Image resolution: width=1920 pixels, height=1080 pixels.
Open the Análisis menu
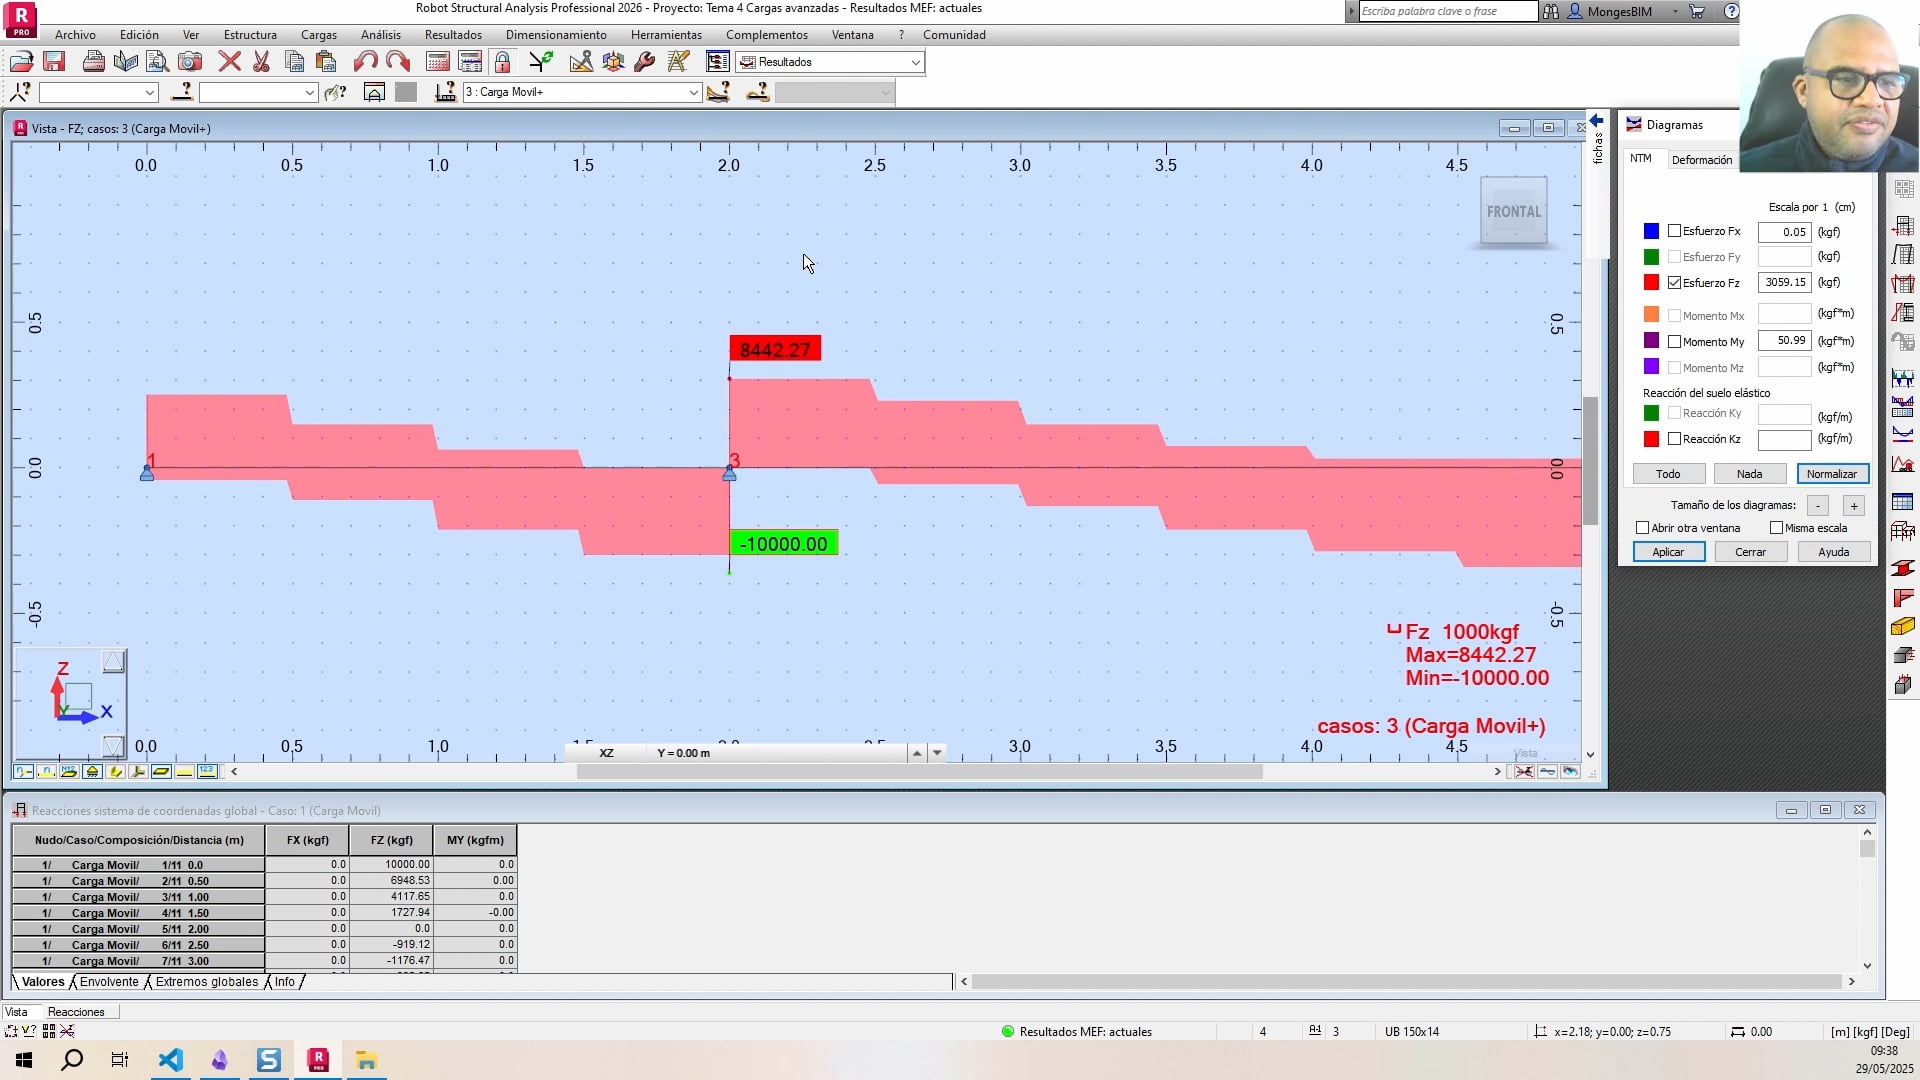(381, 35)
